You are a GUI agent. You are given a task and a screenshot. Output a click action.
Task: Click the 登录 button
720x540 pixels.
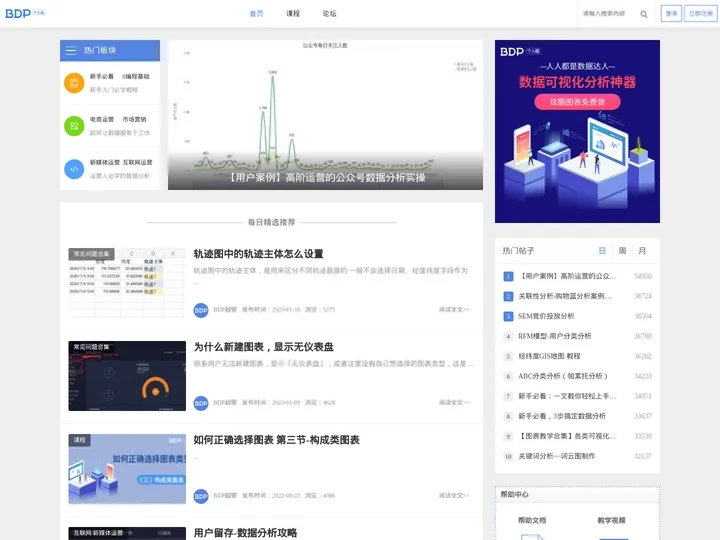click(671, 13)
